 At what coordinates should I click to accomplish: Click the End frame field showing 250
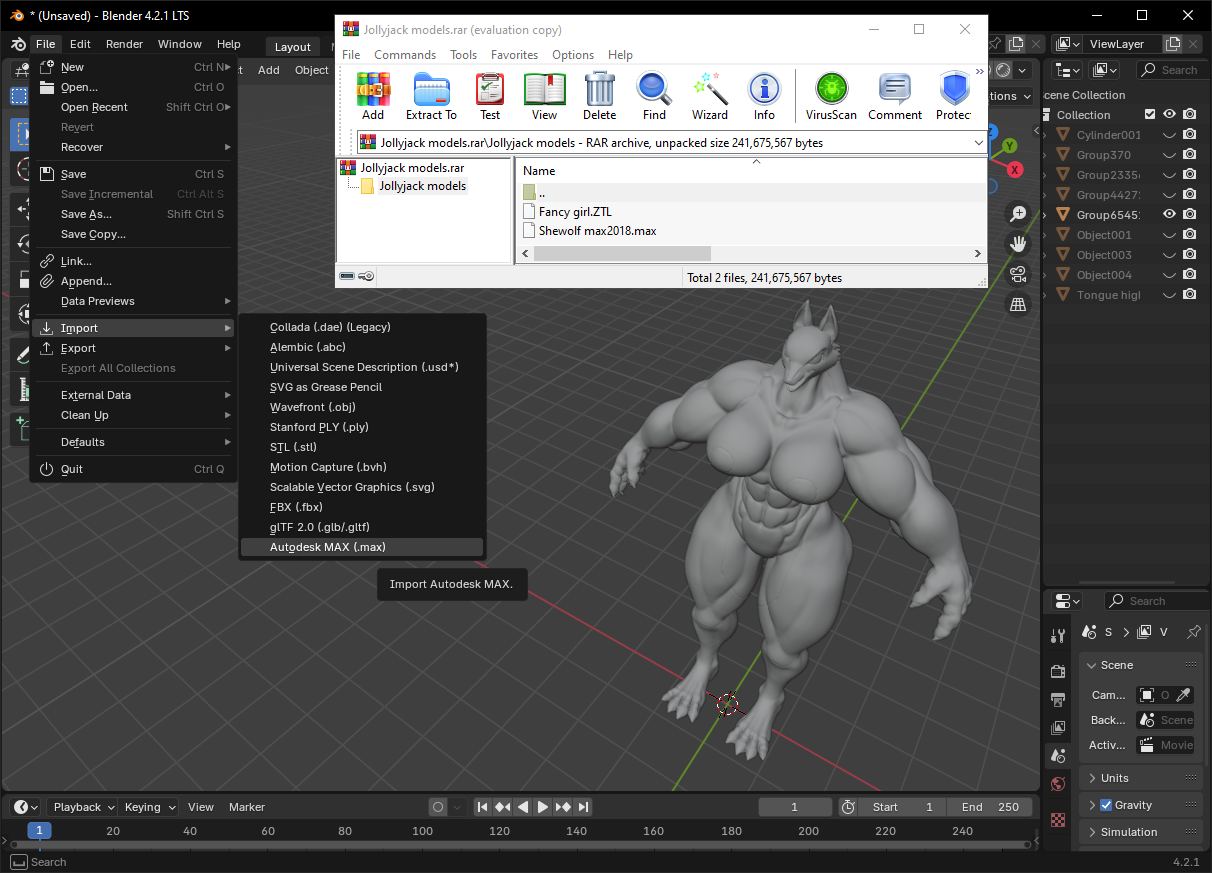coord(990,807)
